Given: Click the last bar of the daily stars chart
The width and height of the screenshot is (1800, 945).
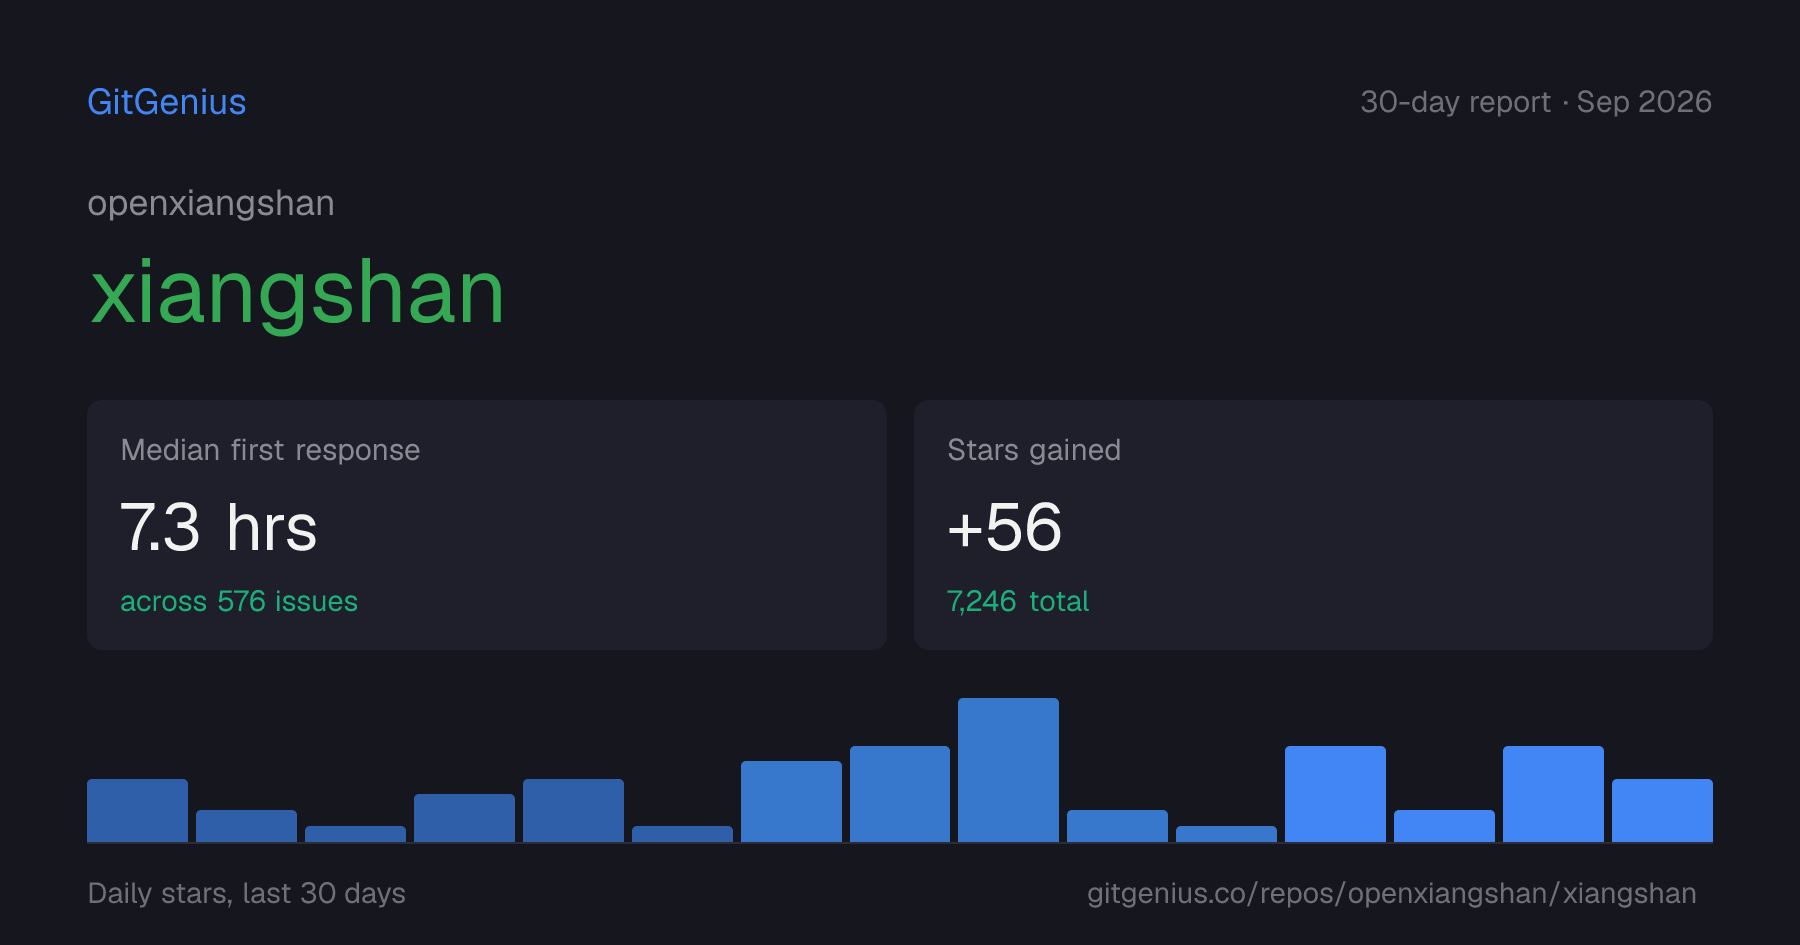Looking at the screenshot, I should pyautogui.click(x=1662, y=810).
